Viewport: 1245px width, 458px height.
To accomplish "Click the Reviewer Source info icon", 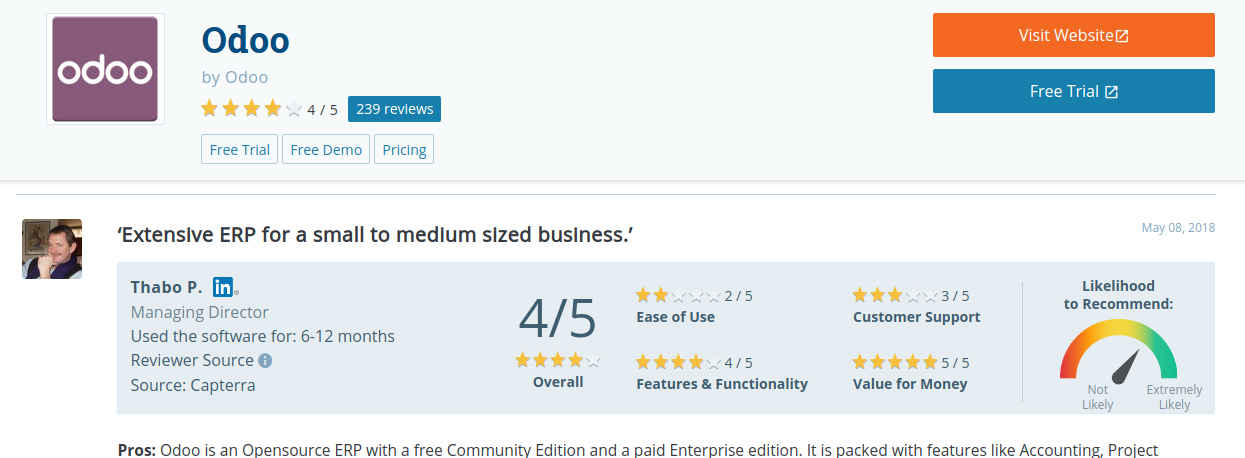I will tap(265, 361).
